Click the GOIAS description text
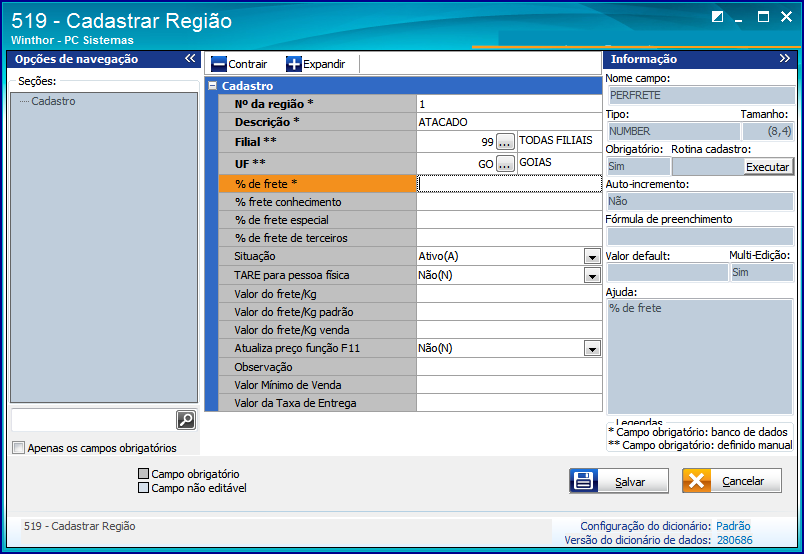Screen dimensions: 804x554 point(535,162)
